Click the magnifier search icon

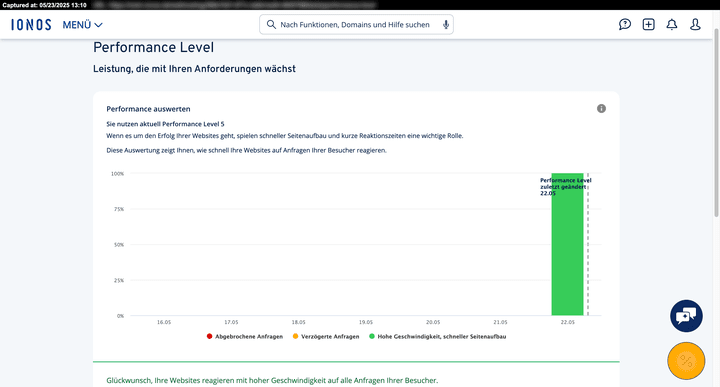[271, 25]
